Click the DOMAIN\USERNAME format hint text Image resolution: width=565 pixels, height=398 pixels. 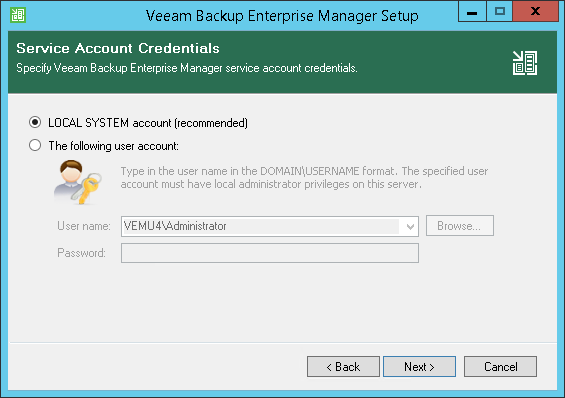click(304, 178)
